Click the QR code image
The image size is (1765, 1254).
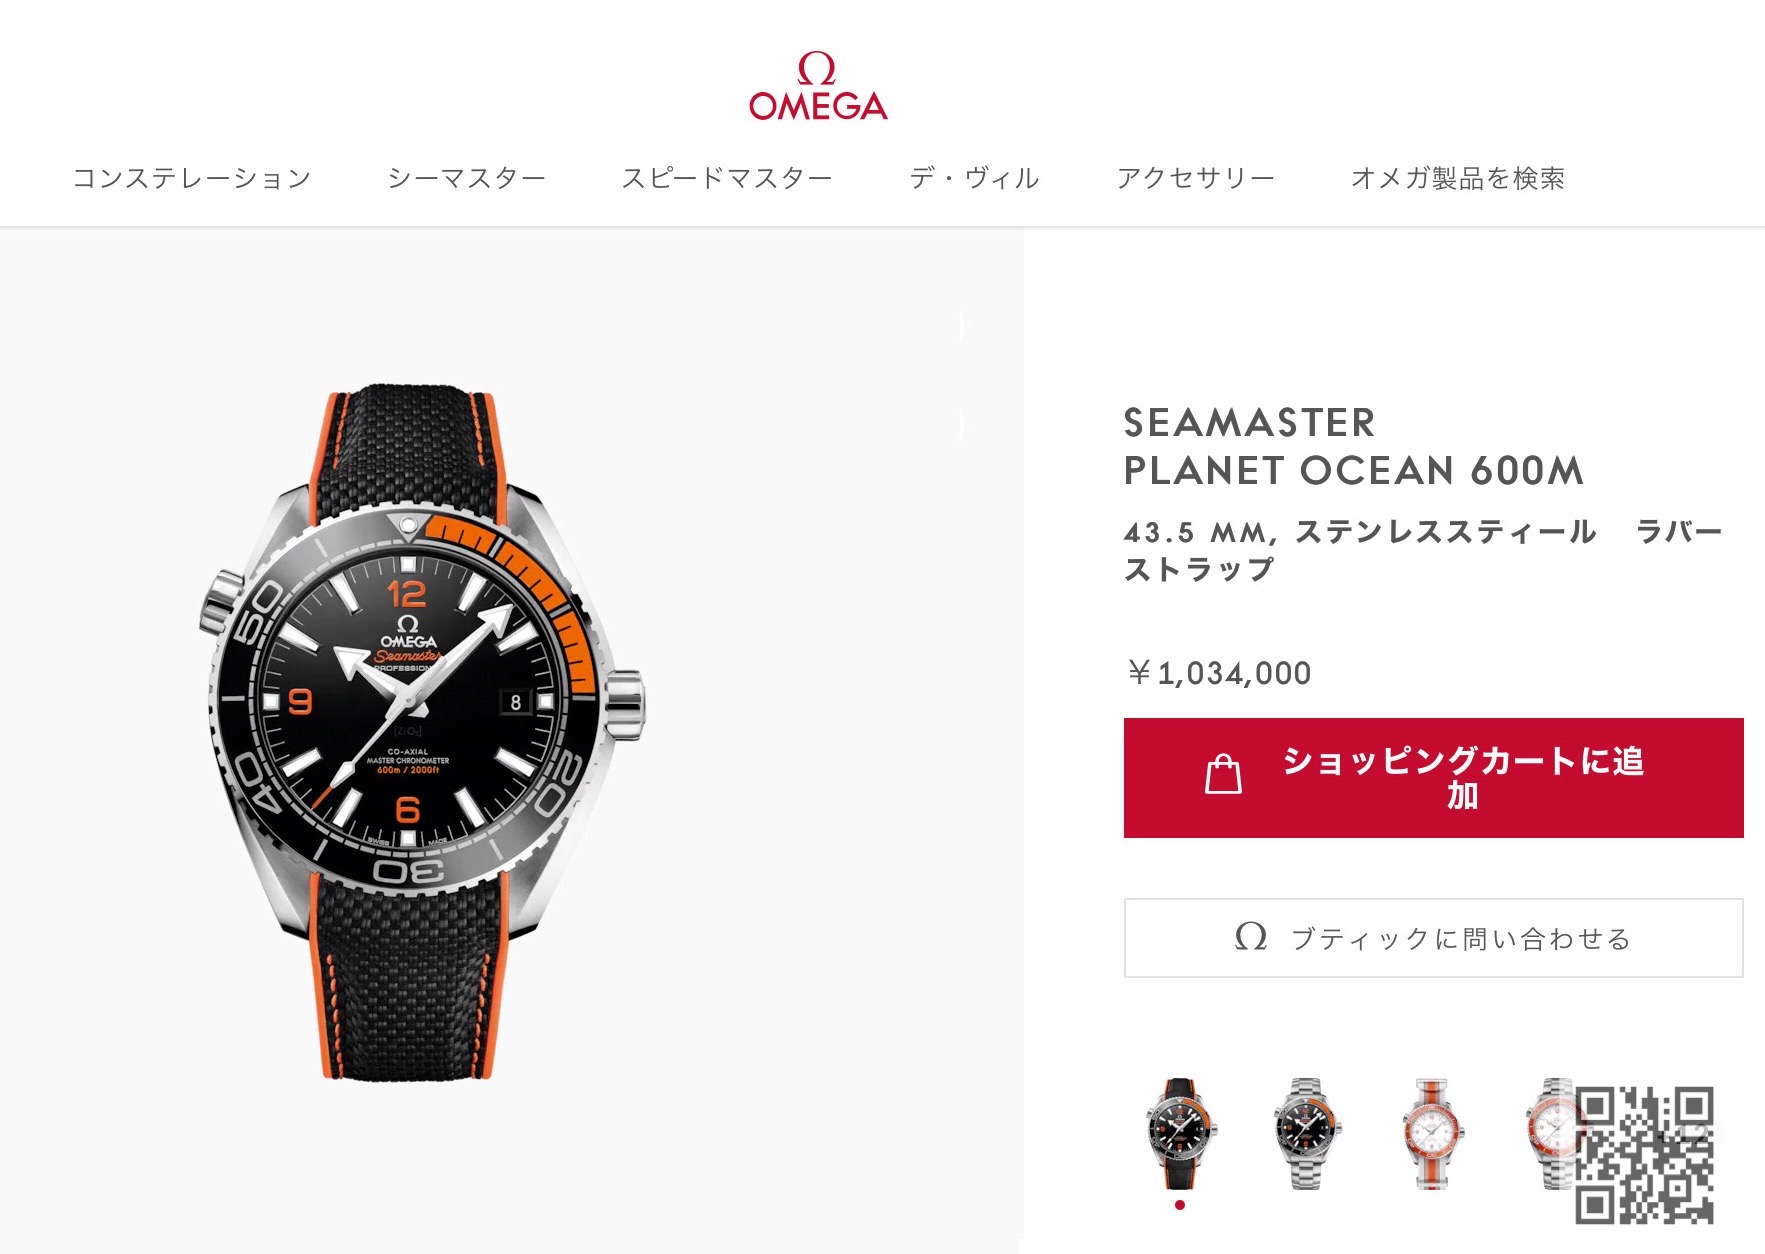pos(1645,1155)
